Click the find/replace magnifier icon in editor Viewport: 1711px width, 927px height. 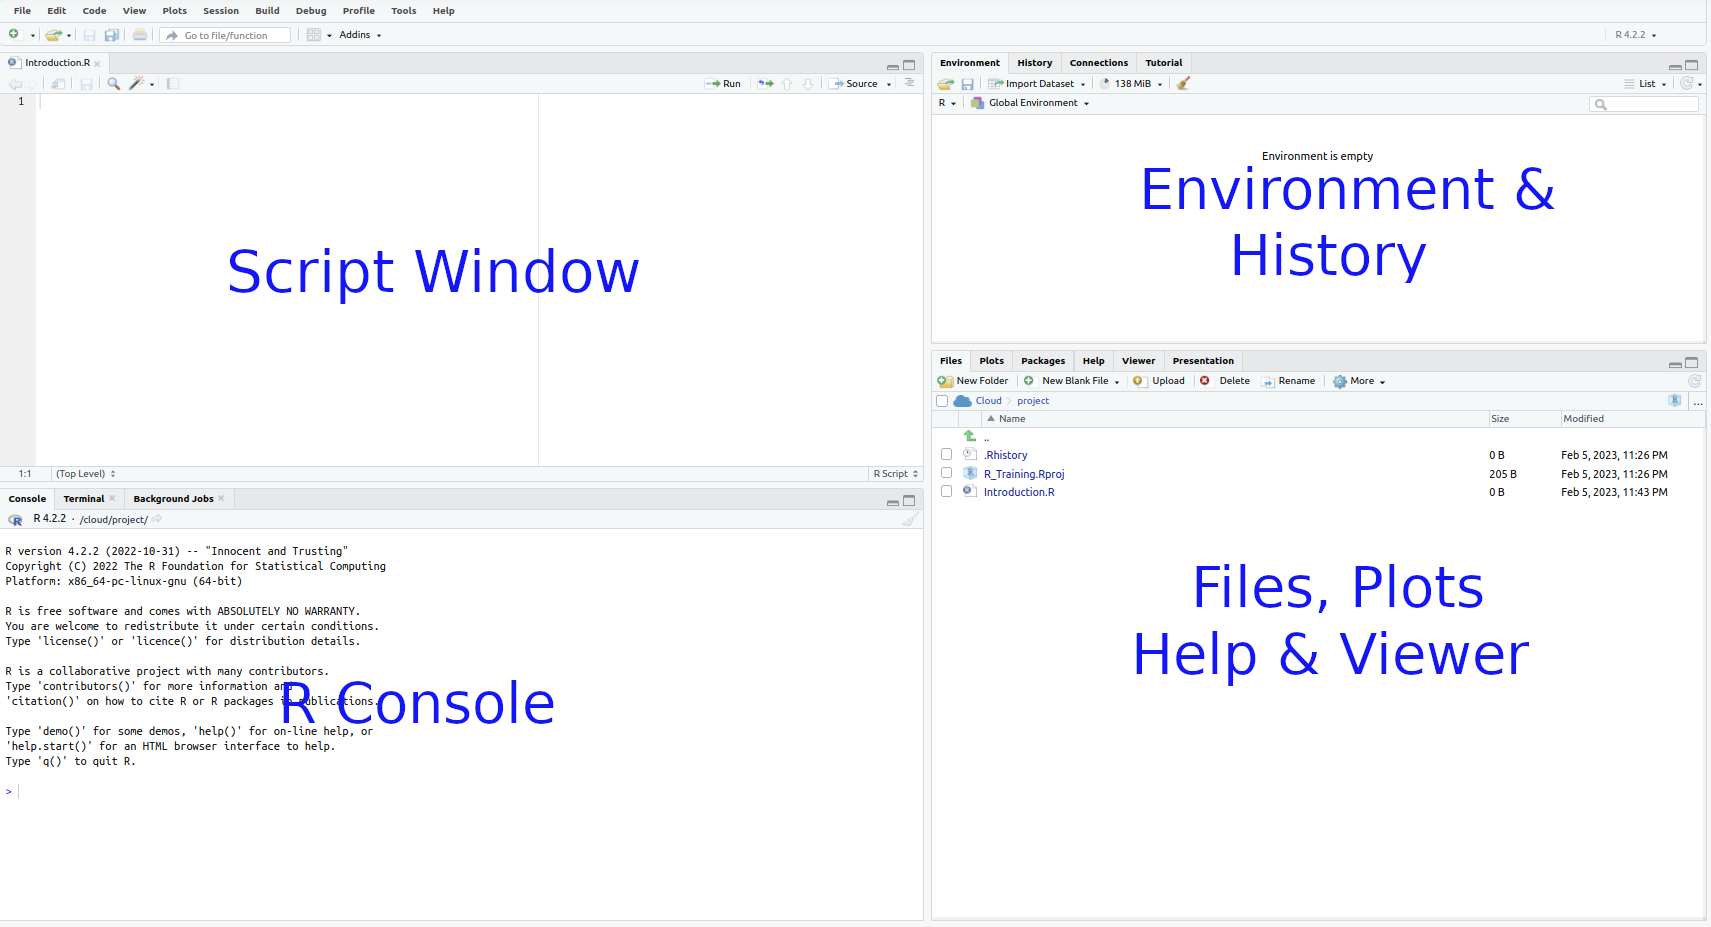point(113,84)
